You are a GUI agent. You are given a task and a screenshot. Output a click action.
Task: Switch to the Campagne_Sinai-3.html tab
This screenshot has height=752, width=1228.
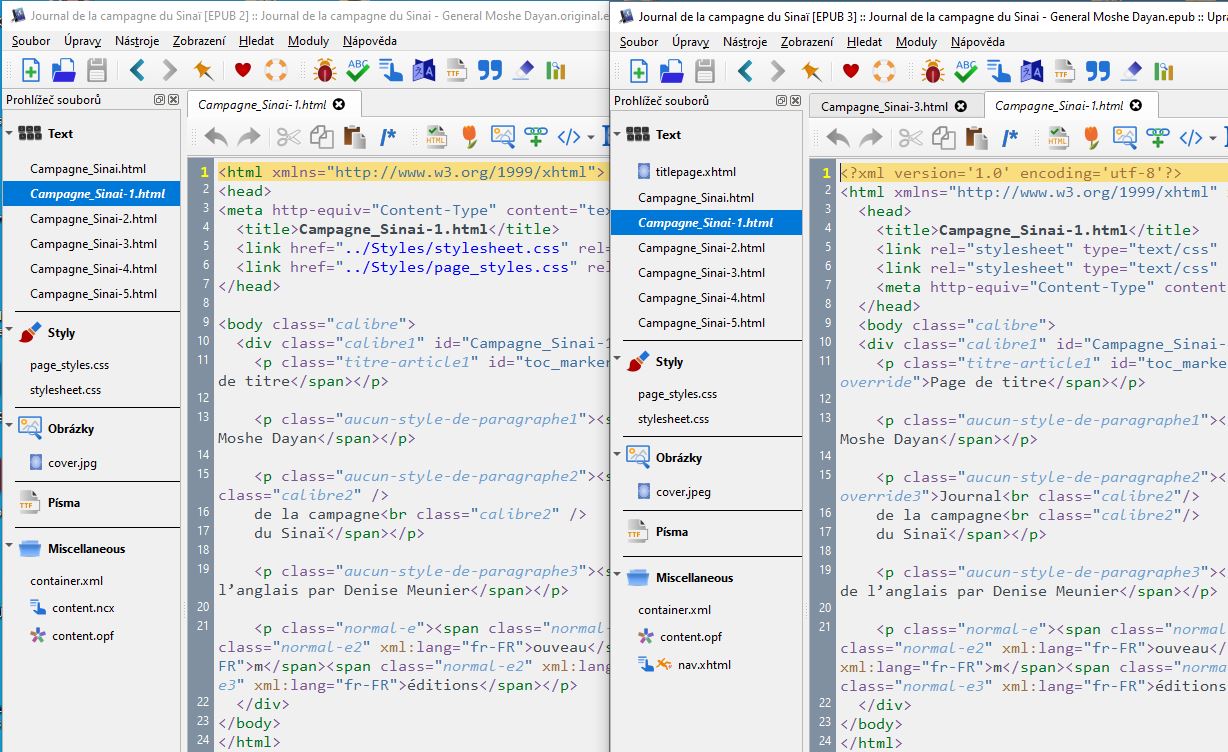pyautogui.click(x=884, y=106)
